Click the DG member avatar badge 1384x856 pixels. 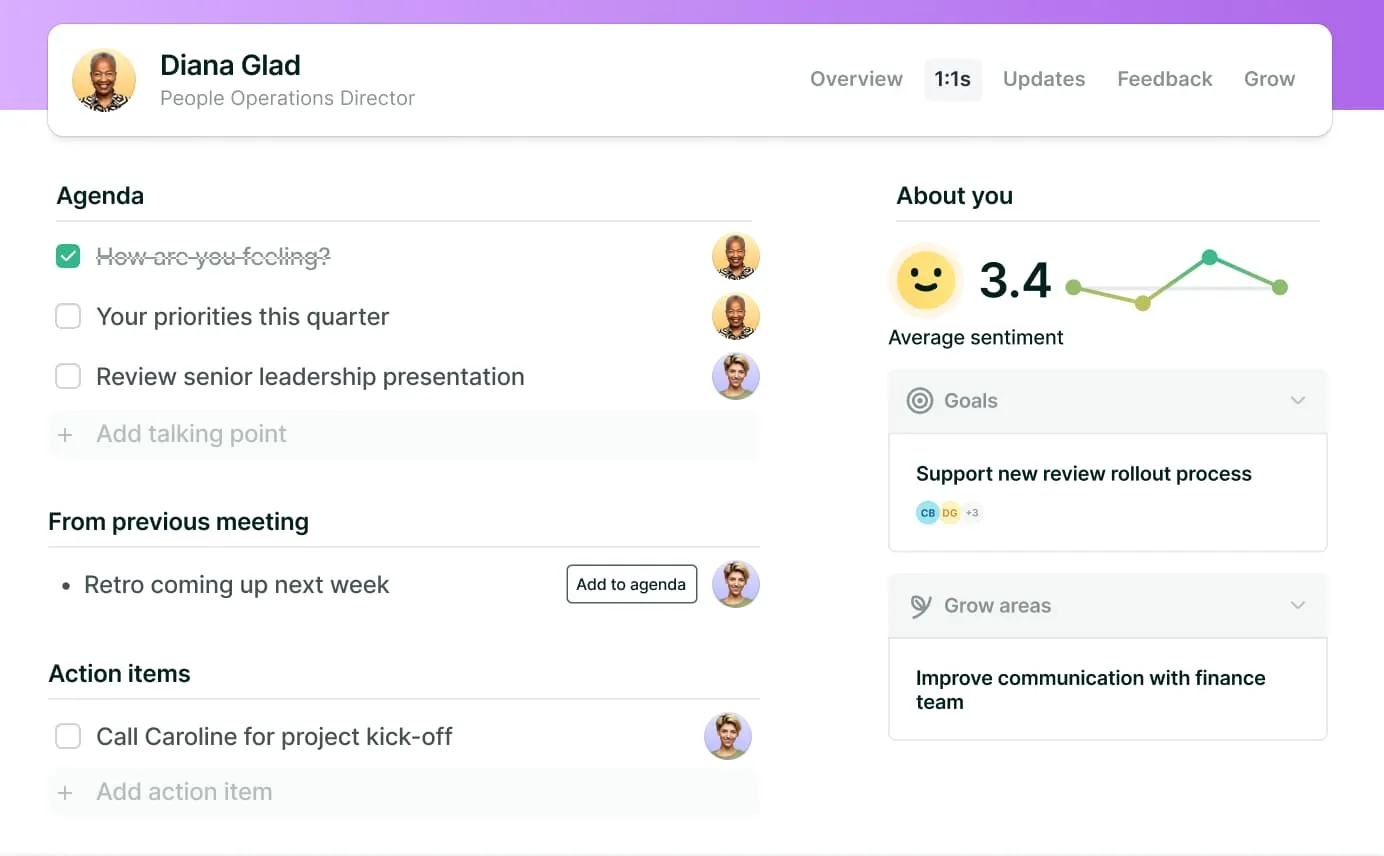pos(949,513)
